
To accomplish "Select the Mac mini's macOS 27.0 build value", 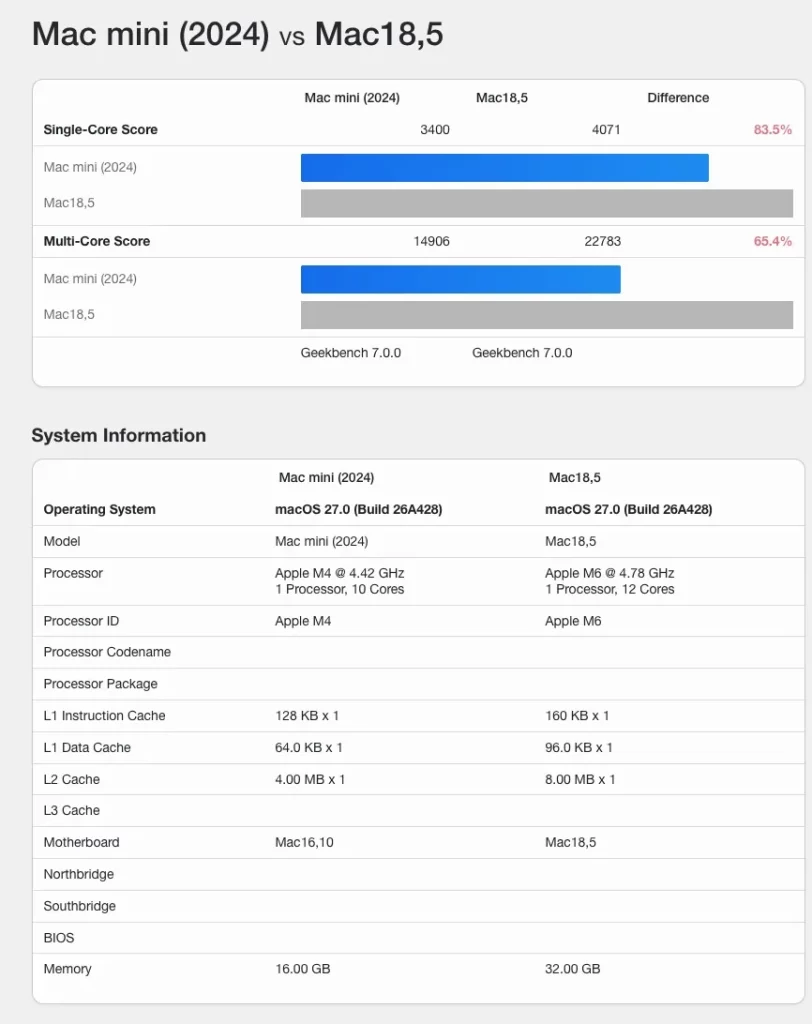I will point(359,509).
